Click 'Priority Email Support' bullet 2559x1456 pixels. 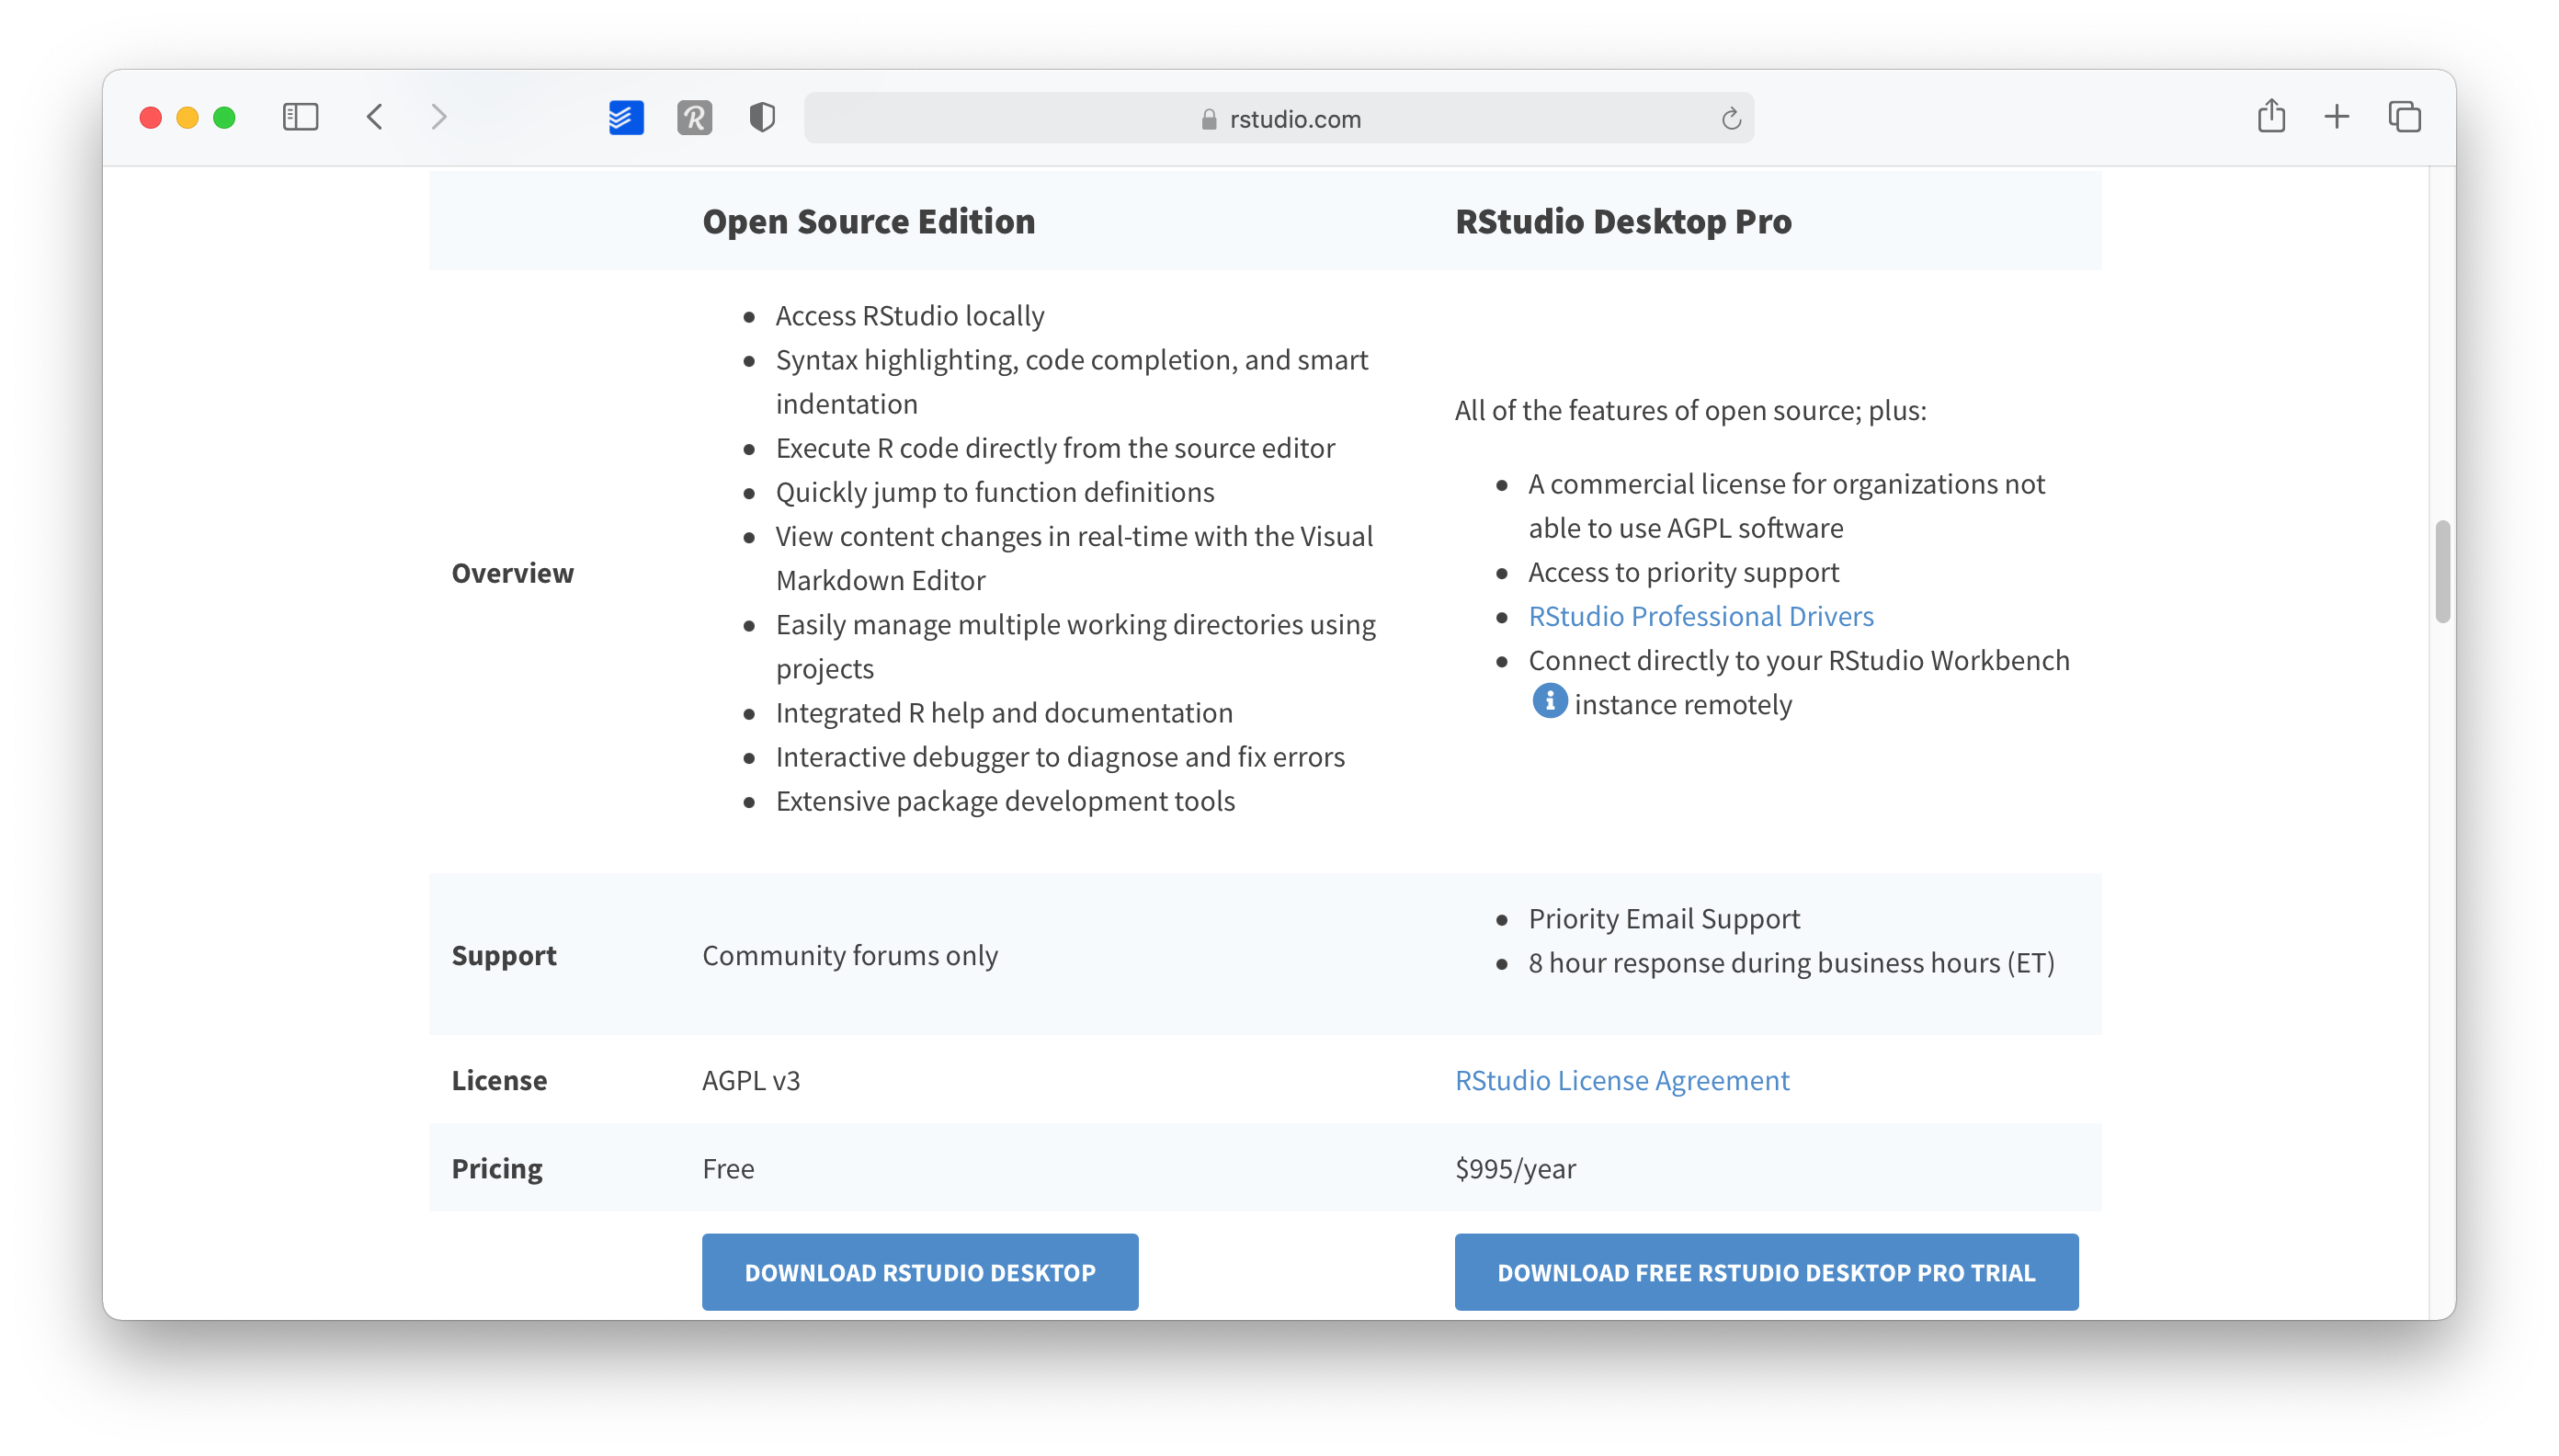click(x=1664, y=918)
